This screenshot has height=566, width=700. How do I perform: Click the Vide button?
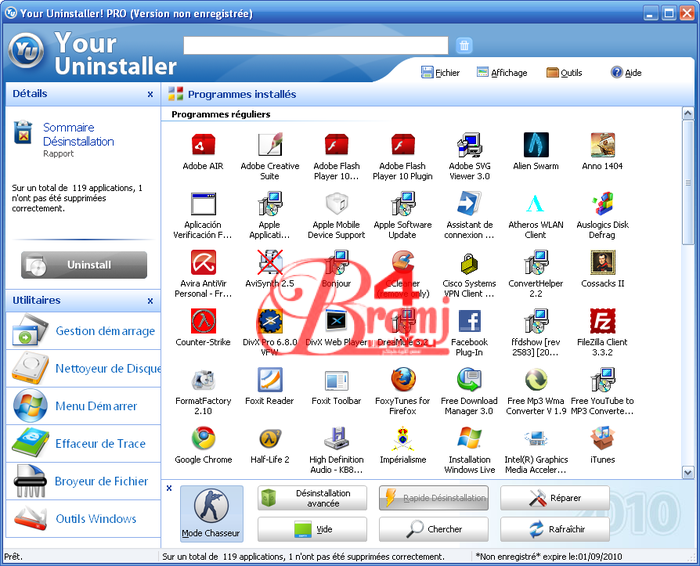[x=312, y=529]
